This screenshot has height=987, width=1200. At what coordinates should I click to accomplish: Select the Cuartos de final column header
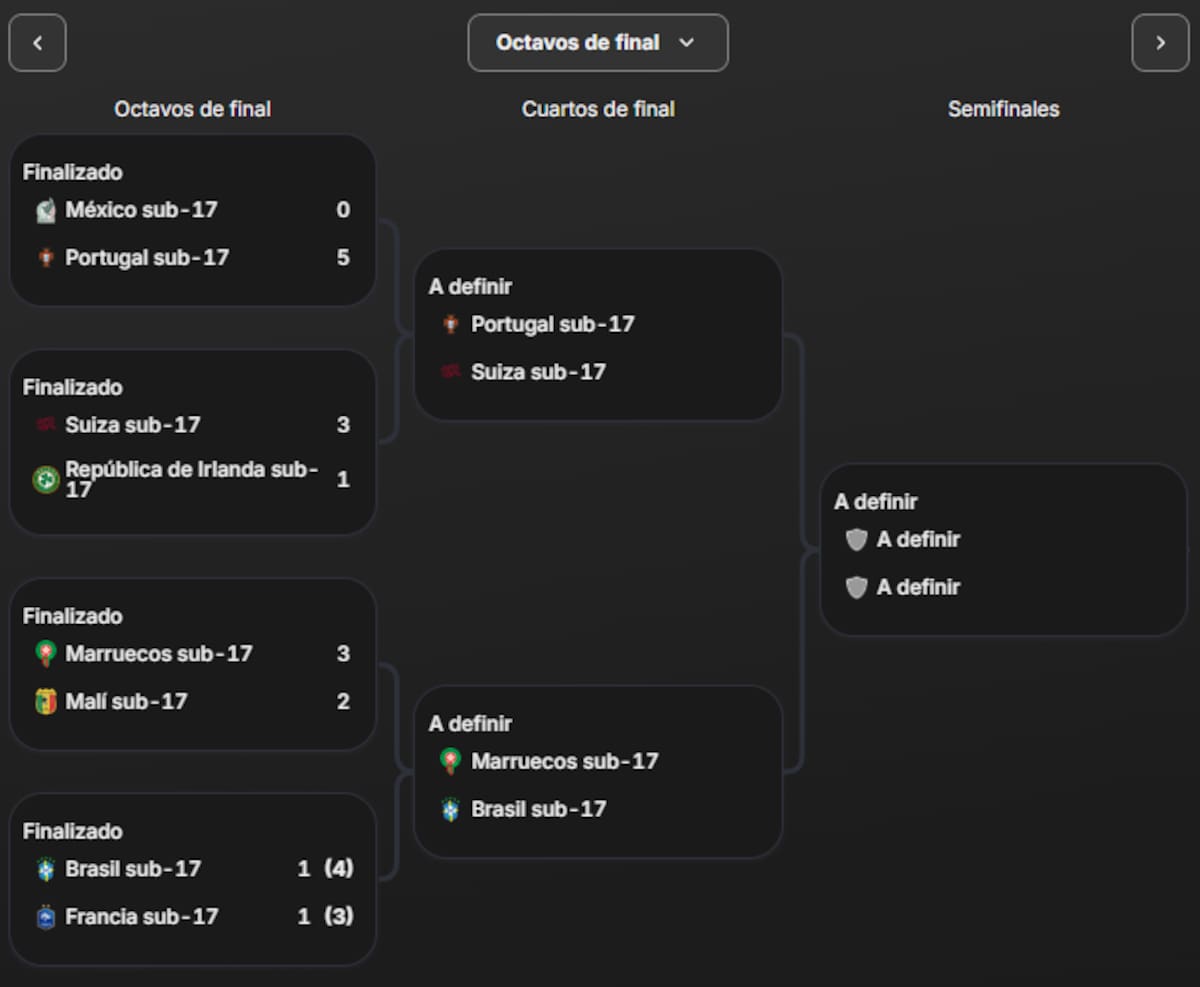coord(598,109)
